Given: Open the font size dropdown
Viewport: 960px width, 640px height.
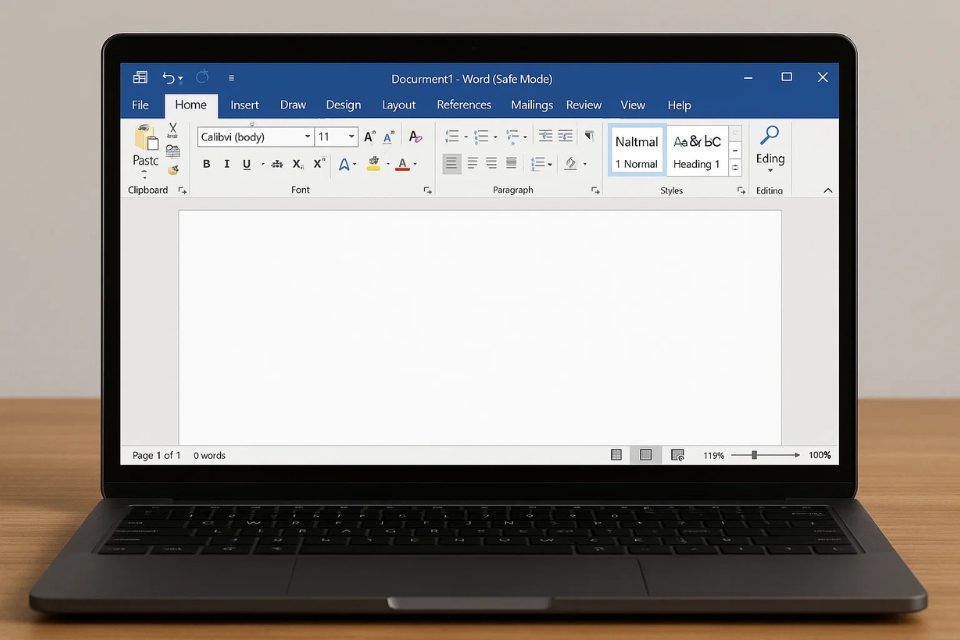Looking at the screenshot, I should click(x=350, y=136).
